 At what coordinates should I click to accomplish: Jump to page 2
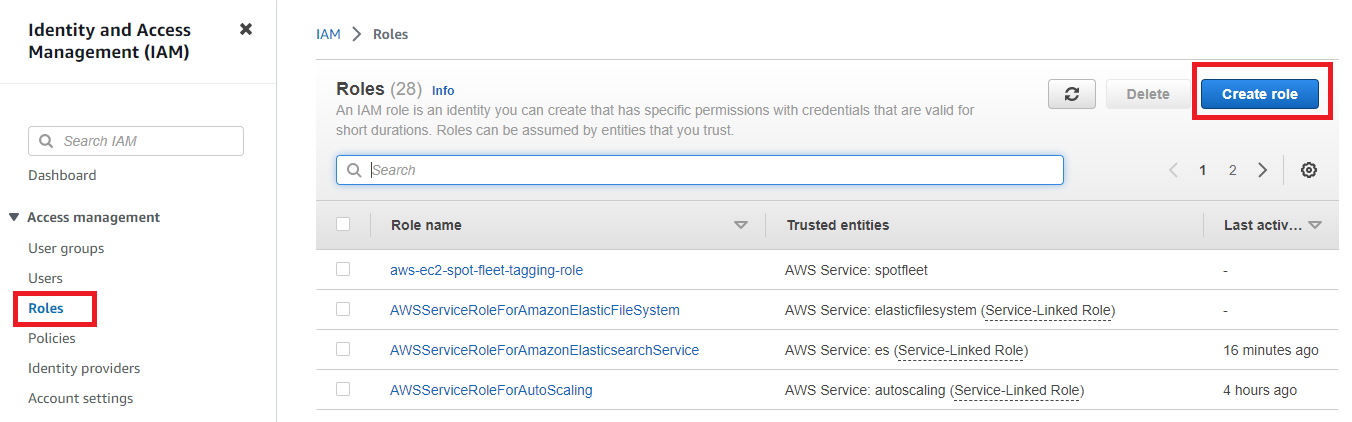click(1233, 170)
